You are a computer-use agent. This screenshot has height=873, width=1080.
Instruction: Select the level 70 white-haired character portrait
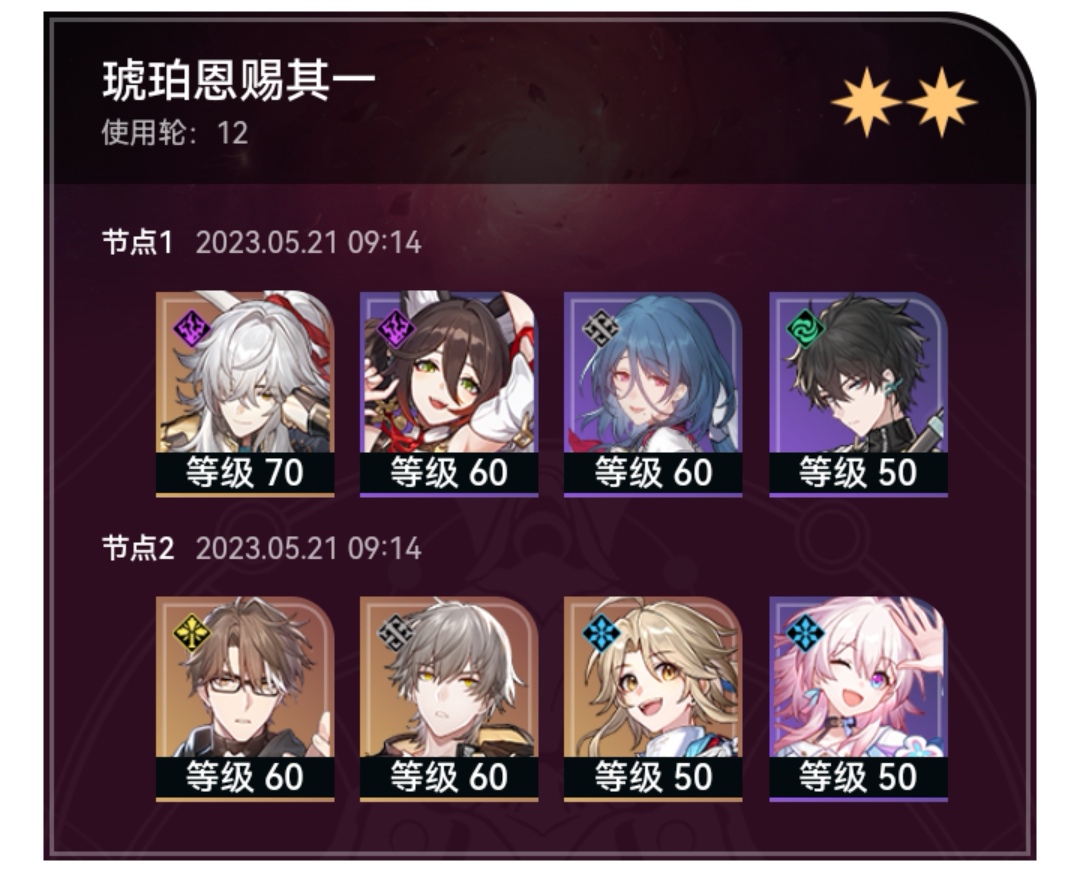[x=245, y=393]
